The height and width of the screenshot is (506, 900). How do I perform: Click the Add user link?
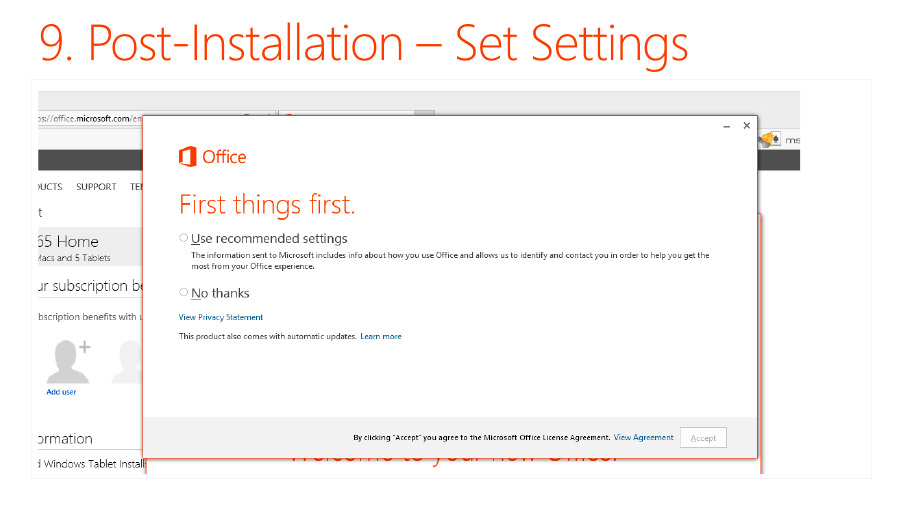coord(61,392)
